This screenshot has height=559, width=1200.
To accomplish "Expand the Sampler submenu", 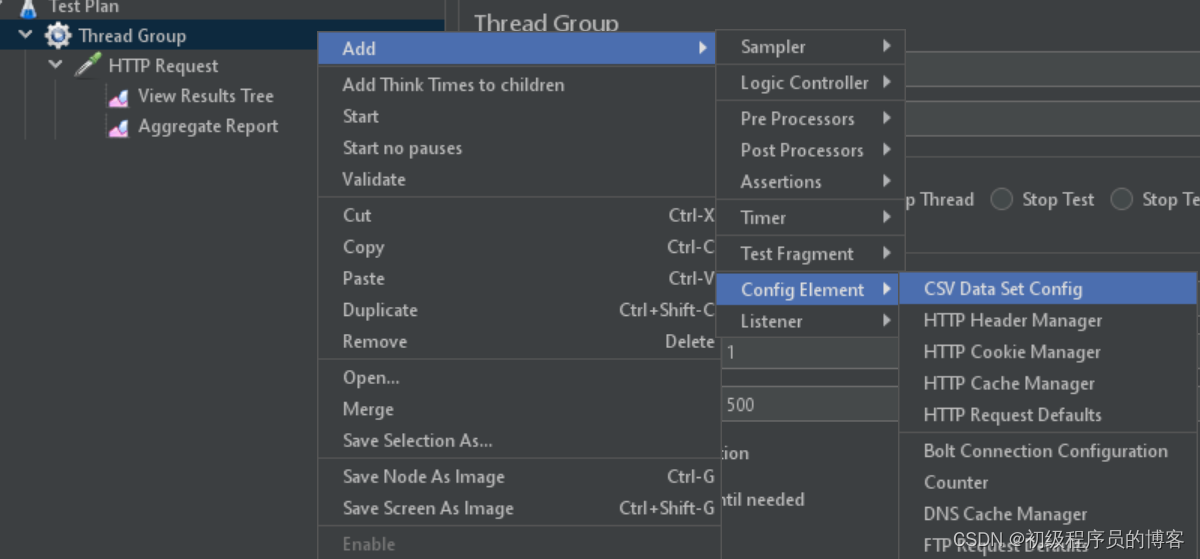I will [811, 47].
